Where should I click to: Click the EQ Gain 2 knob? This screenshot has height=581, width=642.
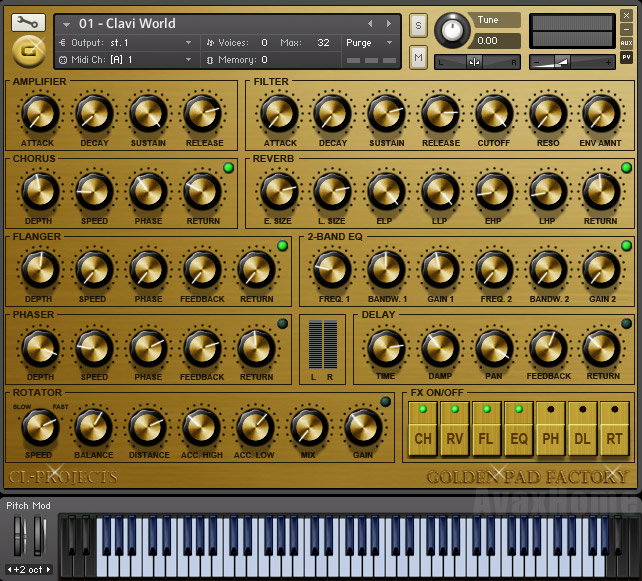click(601, 269)
